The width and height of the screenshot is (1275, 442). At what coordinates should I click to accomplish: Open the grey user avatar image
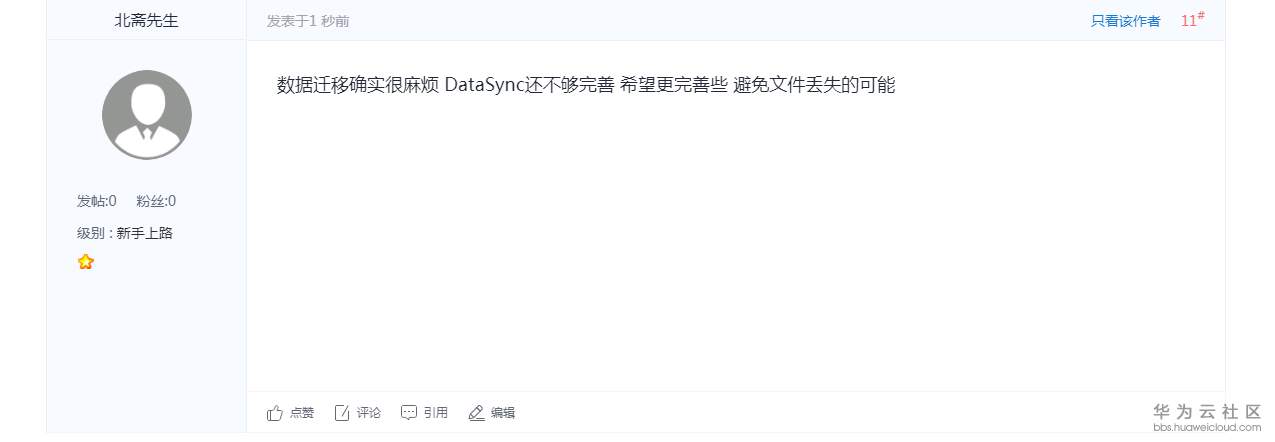pos(147,114)
